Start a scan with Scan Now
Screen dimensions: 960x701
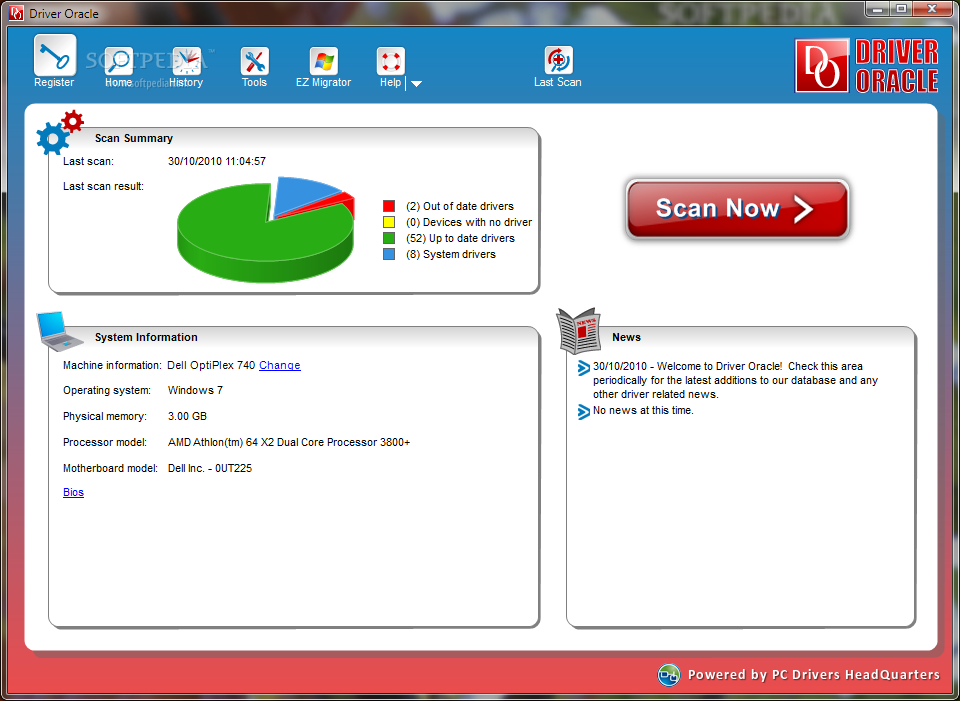(737, 209)
